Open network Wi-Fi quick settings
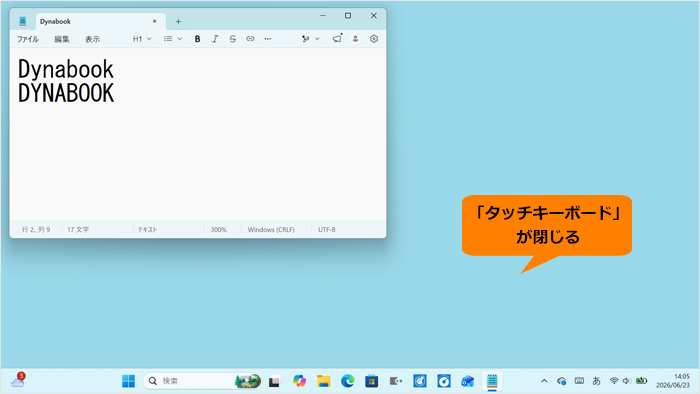700x394 pixels. [x=614, y=381]
